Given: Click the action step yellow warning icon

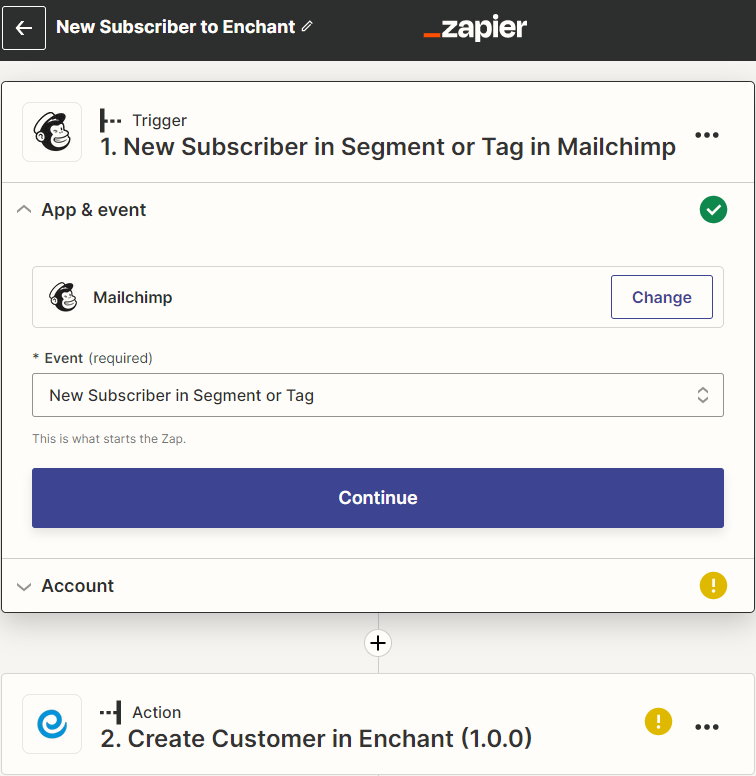Looking at the screenshot, I should point(658,721).
